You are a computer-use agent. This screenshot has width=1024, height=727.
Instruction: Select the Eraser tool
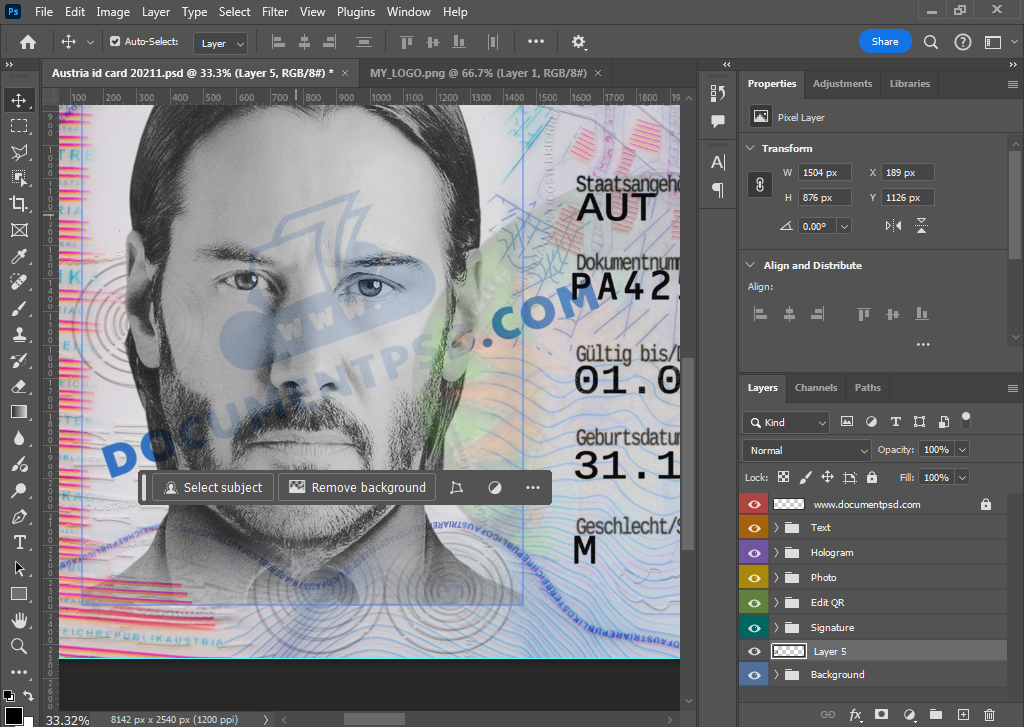(x=19, y=386)
